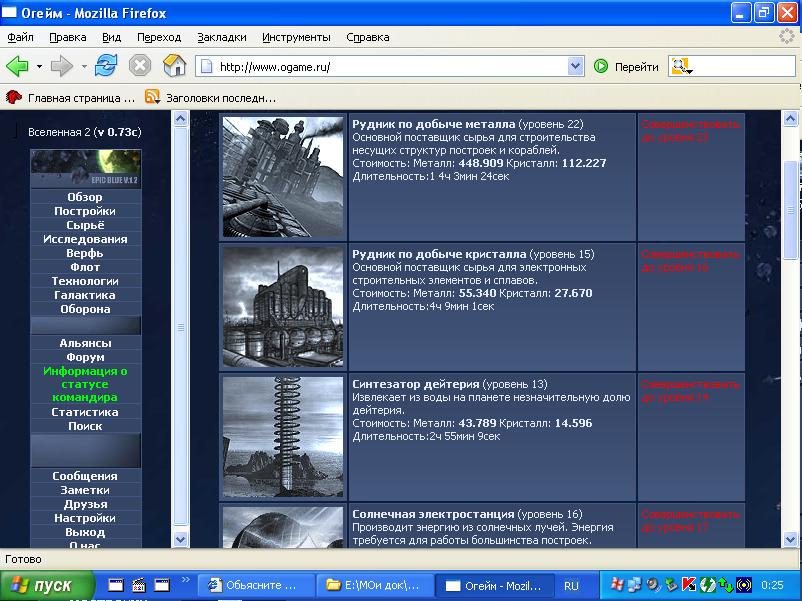
Task: Open Друзья in the game menu
Action: [x=85, y=504]
